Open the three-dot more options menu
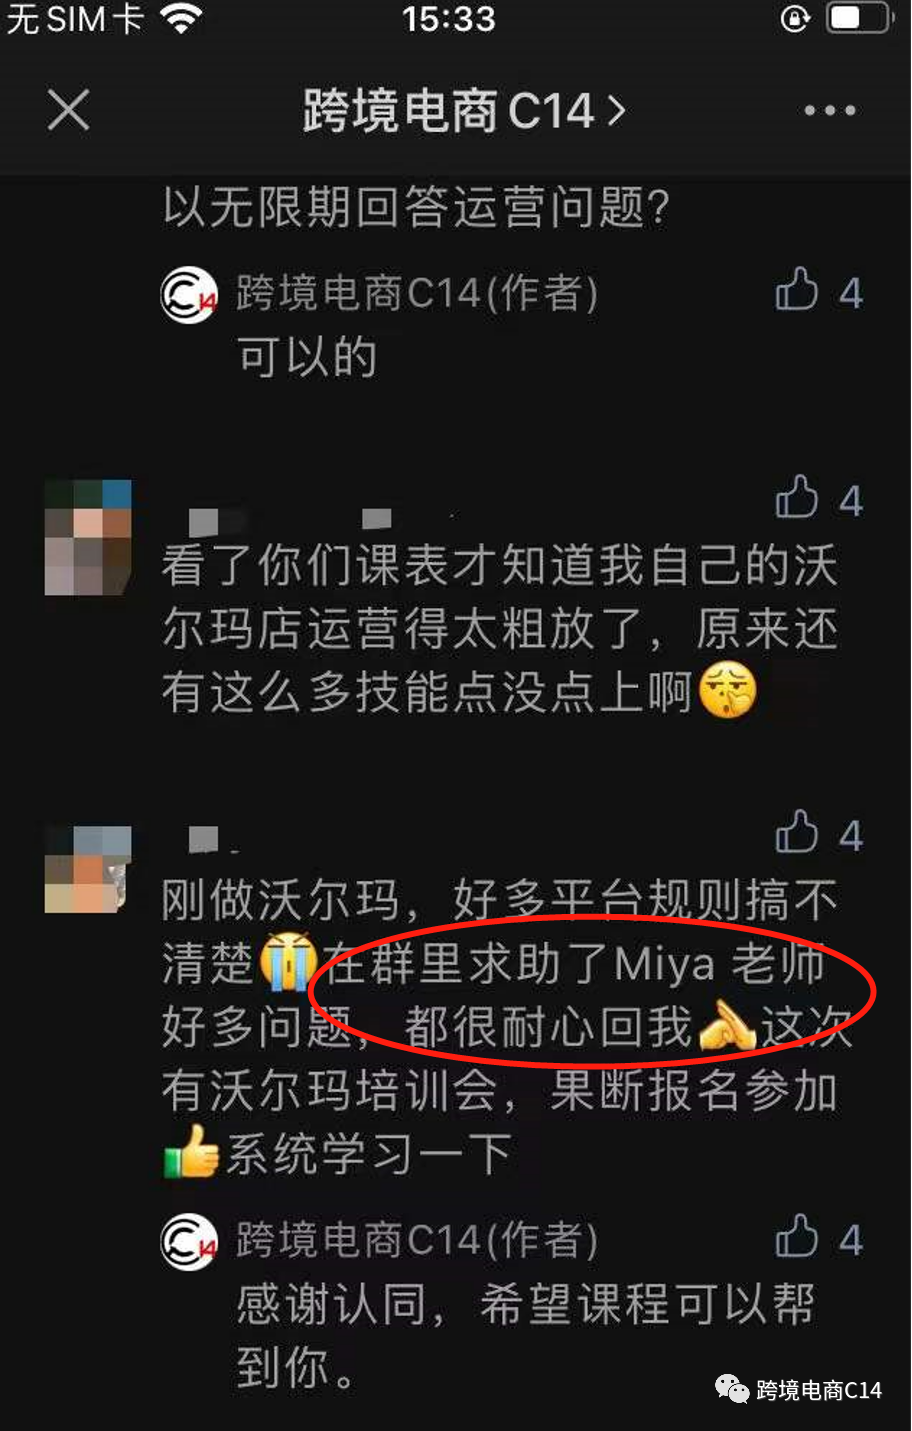 (x=830, y=111)
